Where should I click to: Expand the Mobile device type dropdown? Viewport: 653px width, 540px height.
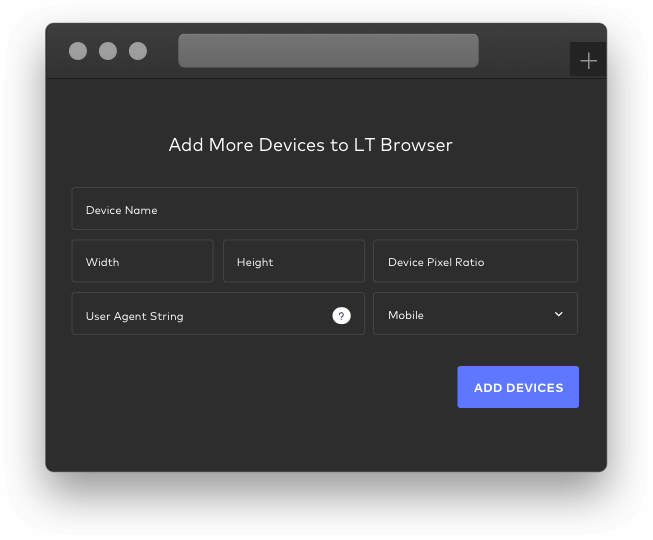475,314
